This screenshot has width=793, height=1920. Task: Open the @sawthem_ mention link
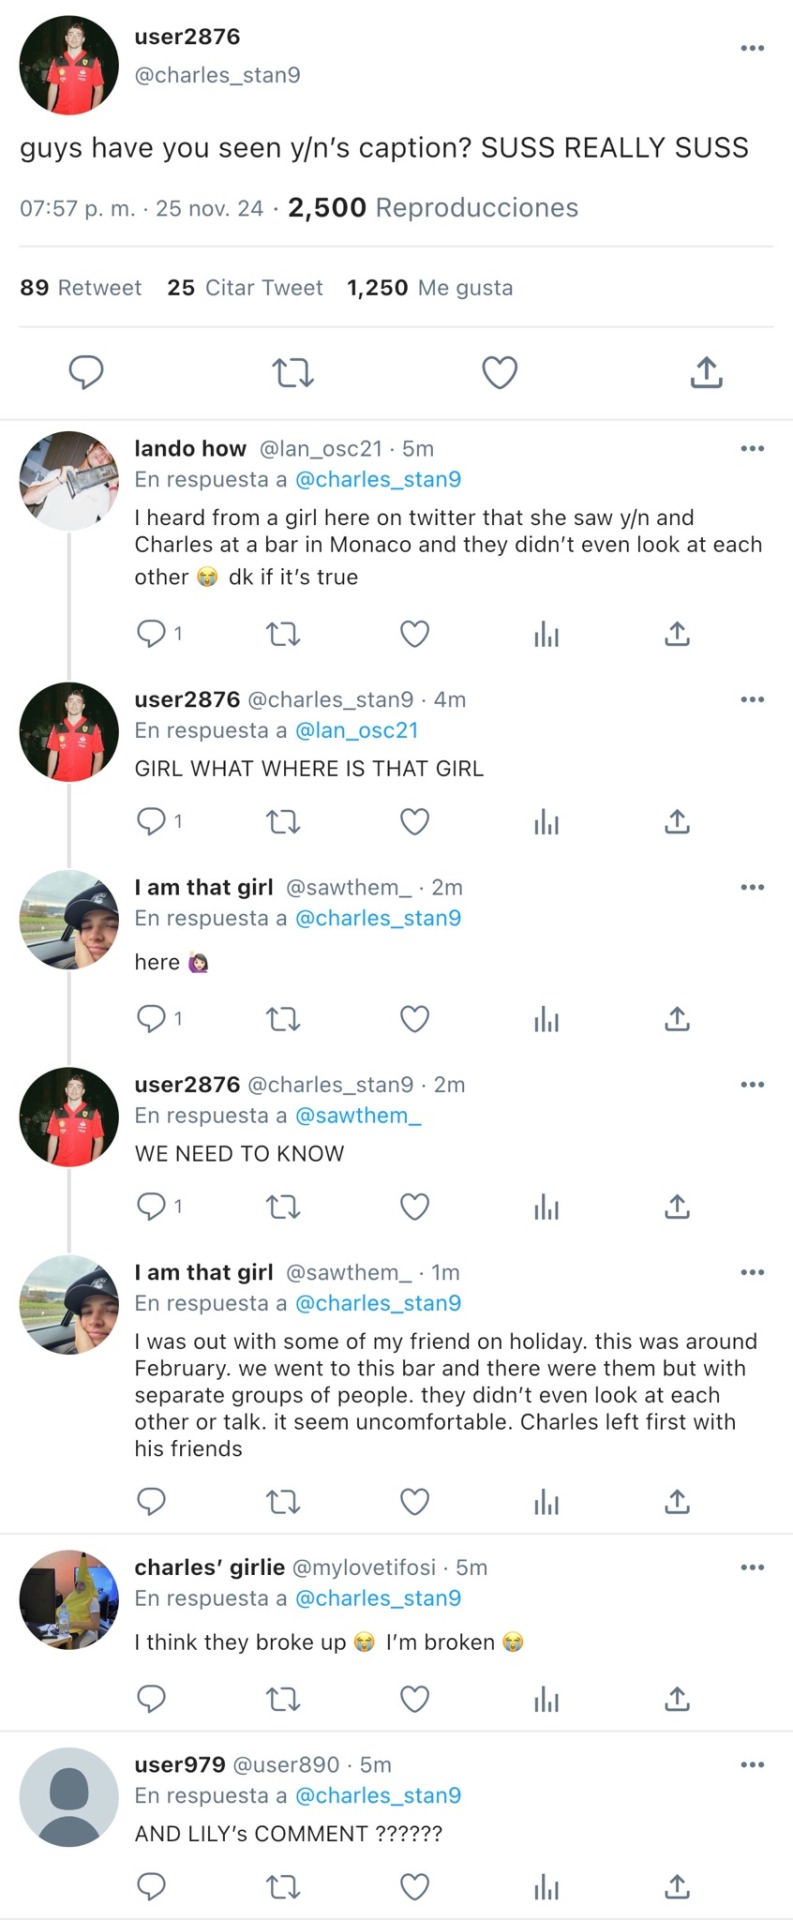pos(358,1116)
